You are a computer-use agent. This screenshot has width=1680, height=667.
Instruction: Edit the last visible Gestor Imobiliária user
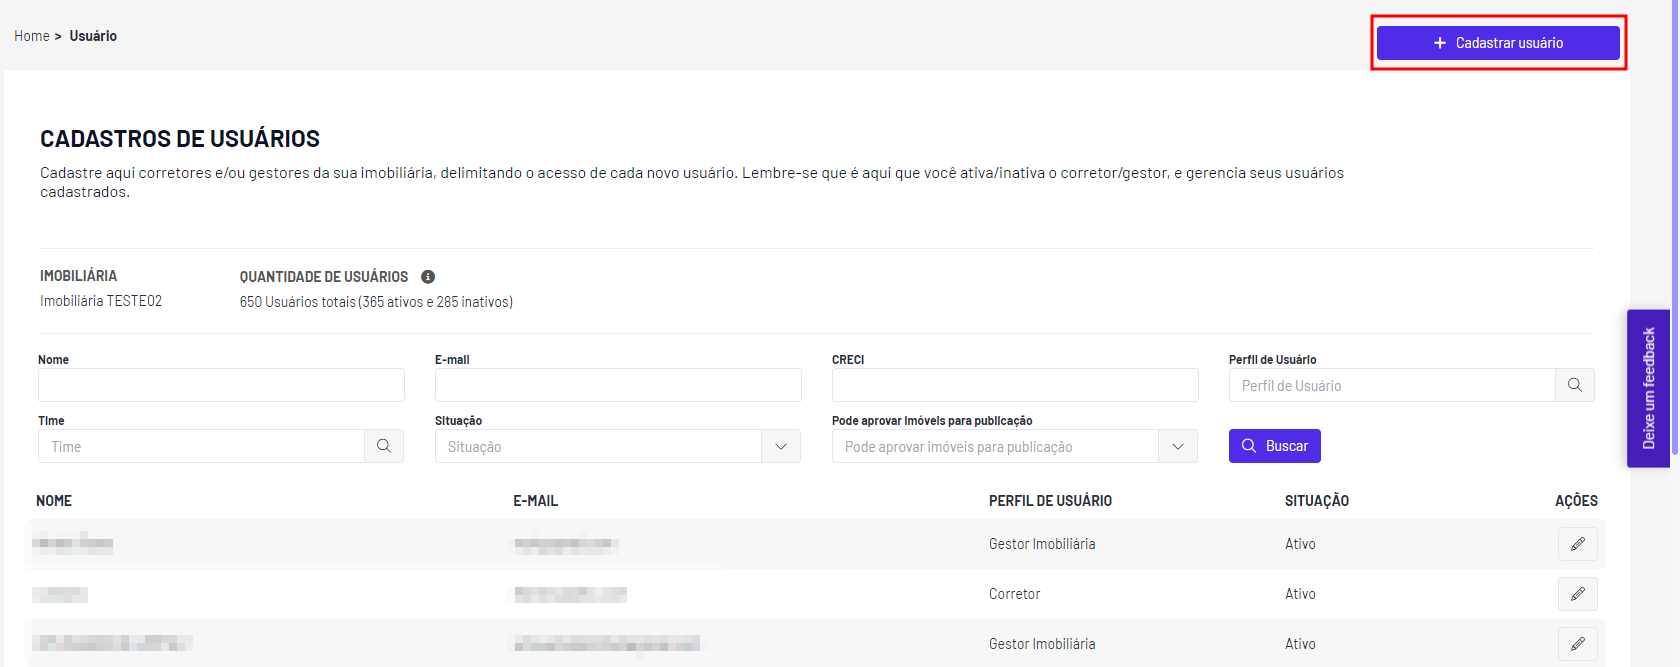tap(1578, 644)
